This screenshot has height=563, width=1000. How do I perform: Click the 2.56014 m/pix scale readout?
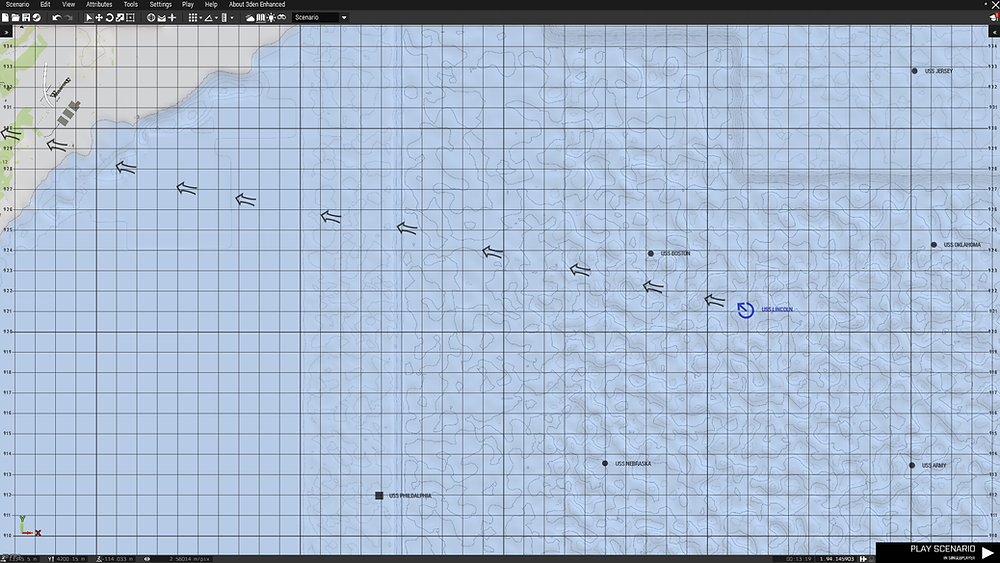coord(189,559)
